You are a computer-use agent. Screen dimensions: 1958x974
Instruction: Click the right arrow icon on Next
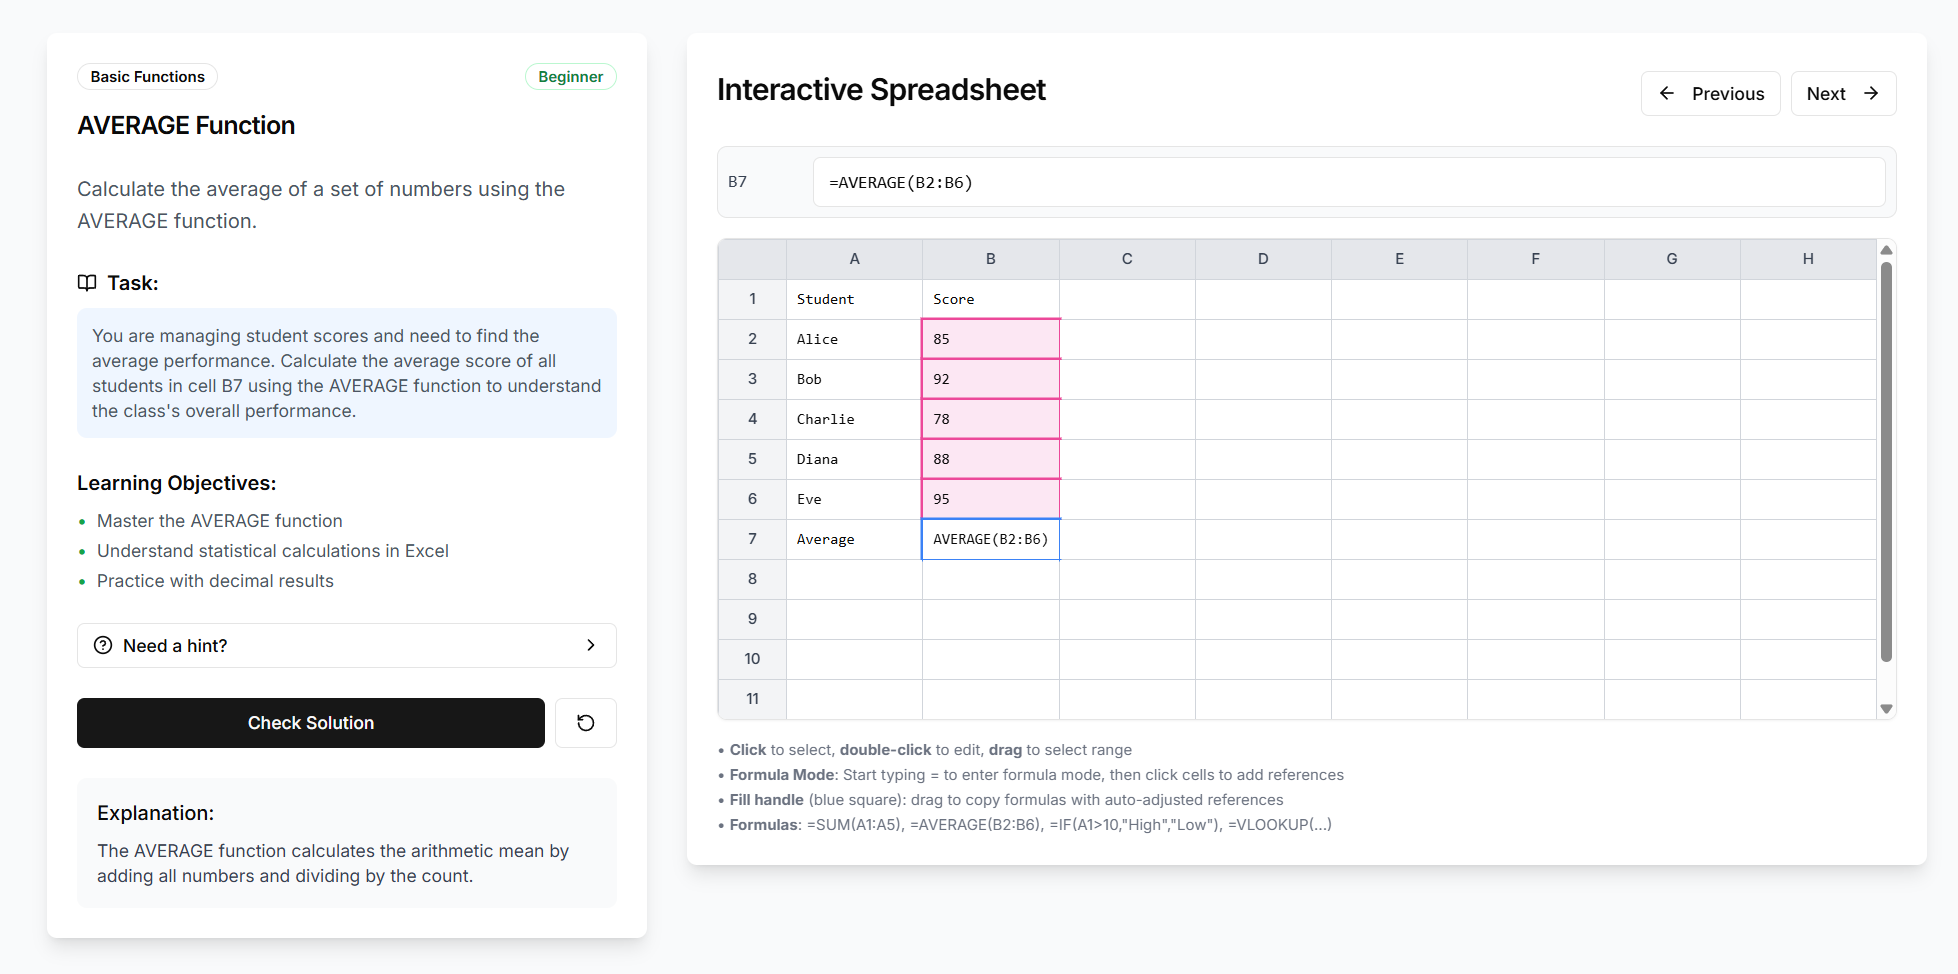coord(1871,93)
